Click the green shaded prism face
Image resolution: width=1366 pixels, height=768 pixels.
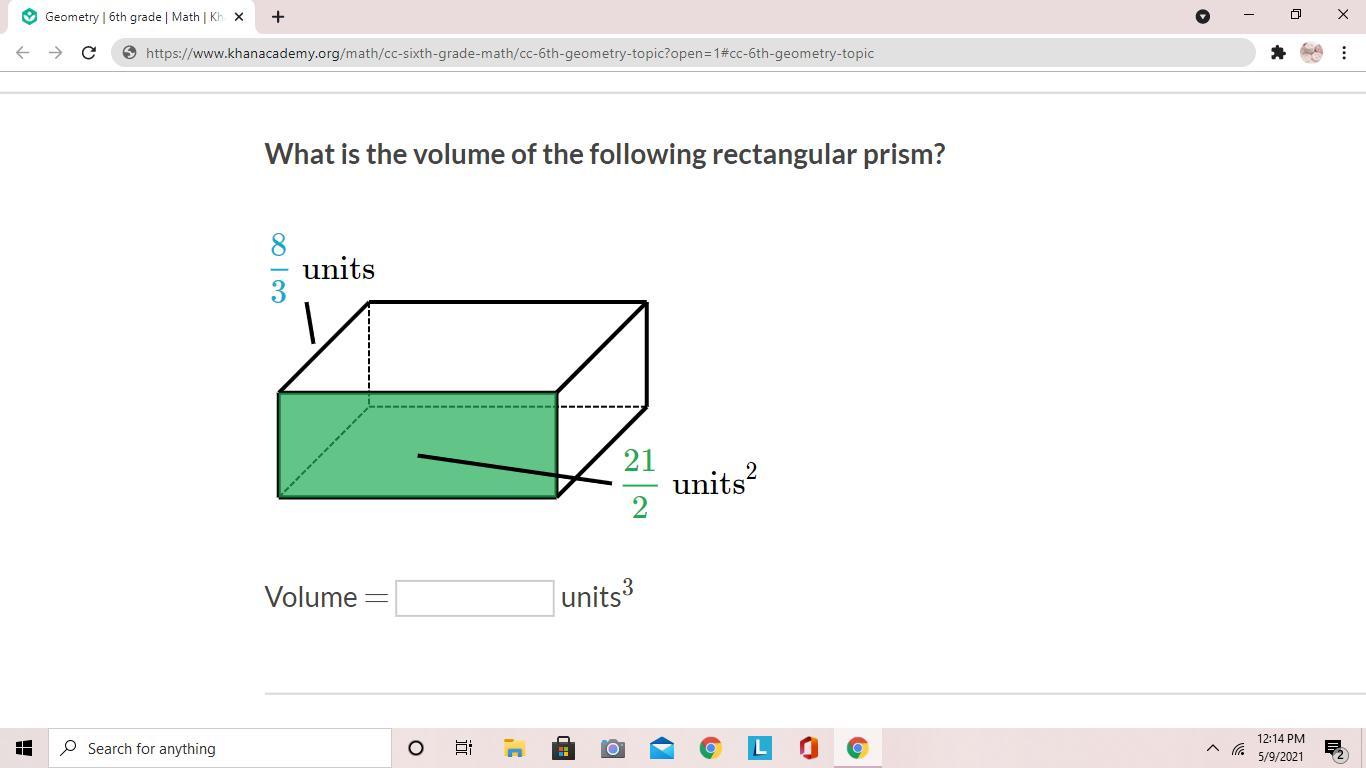coord(417,445)
